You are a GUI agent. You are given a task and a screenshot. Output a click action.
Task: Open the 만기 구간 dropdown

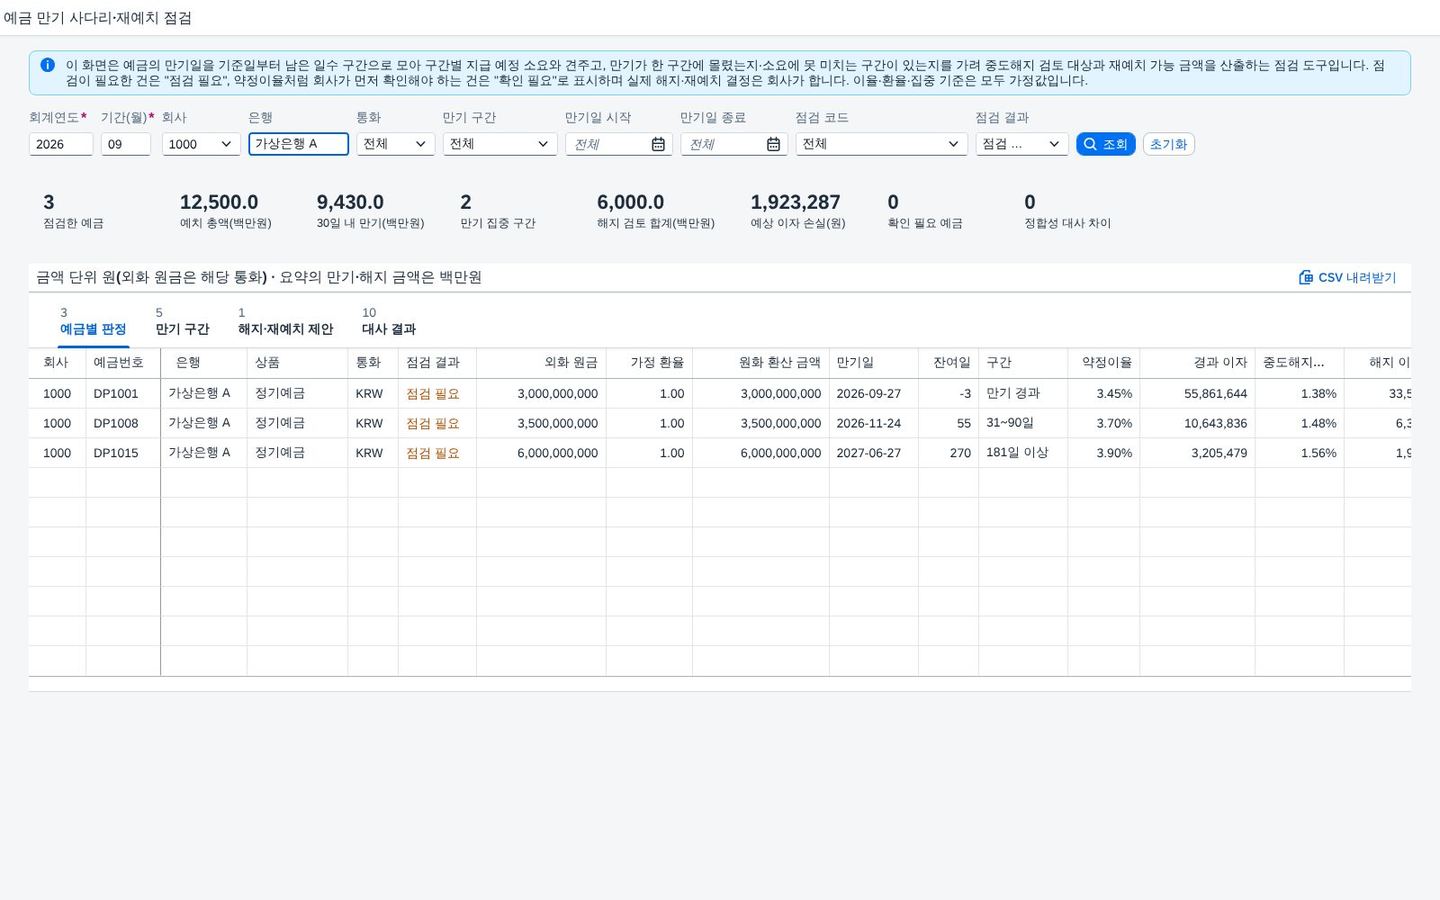(x=500, y=144)
